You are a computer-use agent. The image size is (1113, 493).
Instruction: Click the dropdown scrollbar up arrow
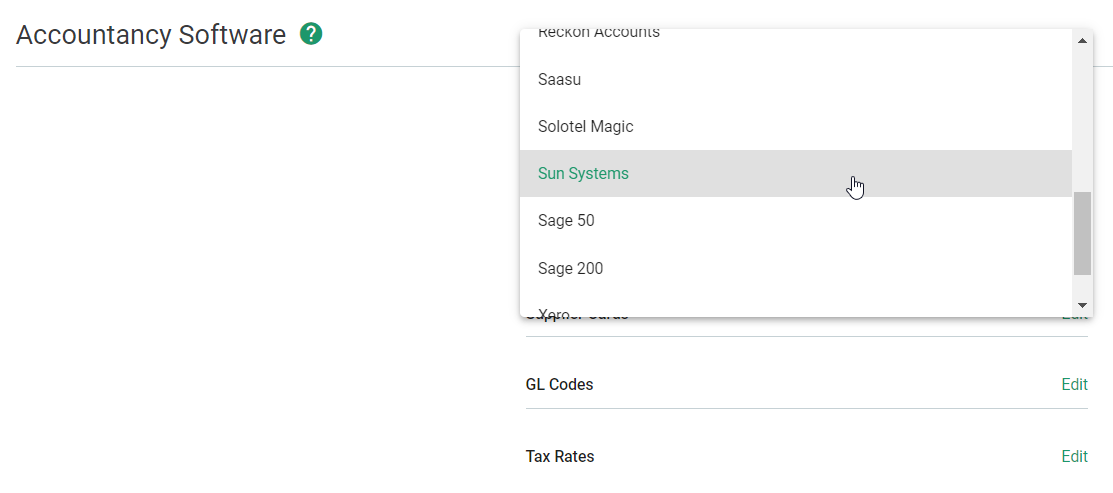point(1081,41)
